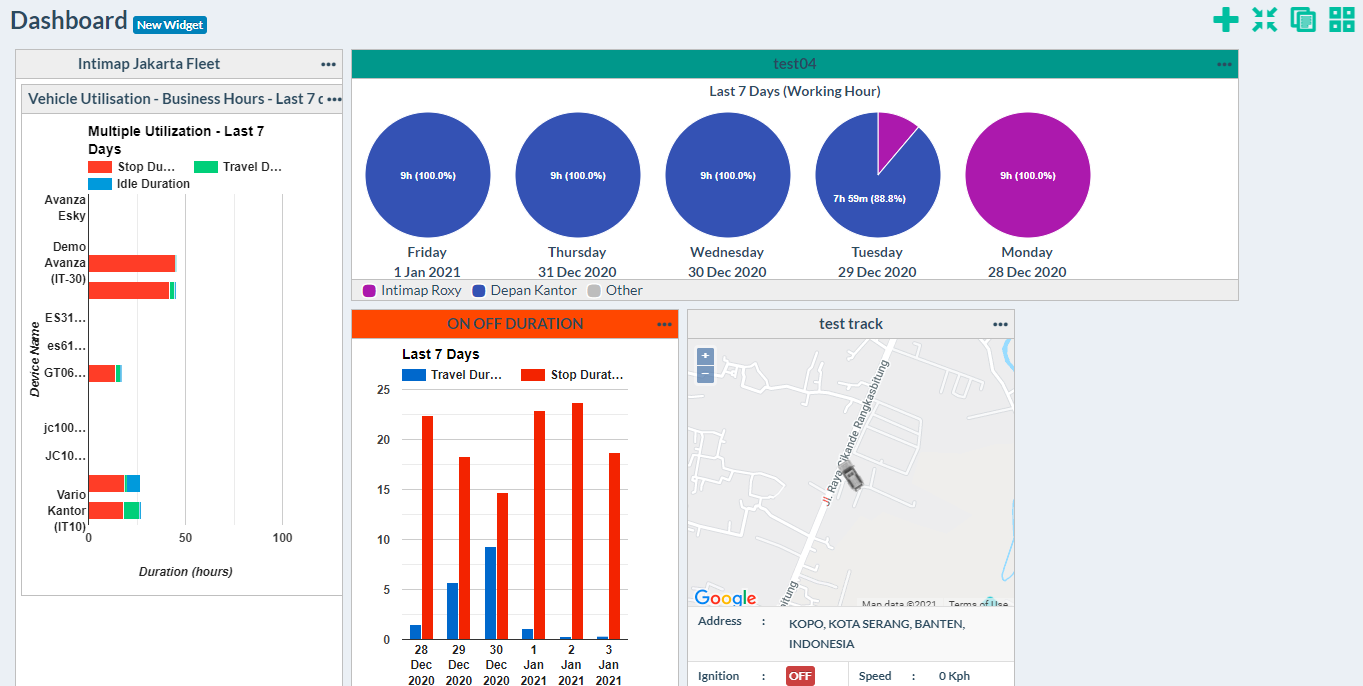
Task: Open the grid layout icon
Action: [1342, 20]
